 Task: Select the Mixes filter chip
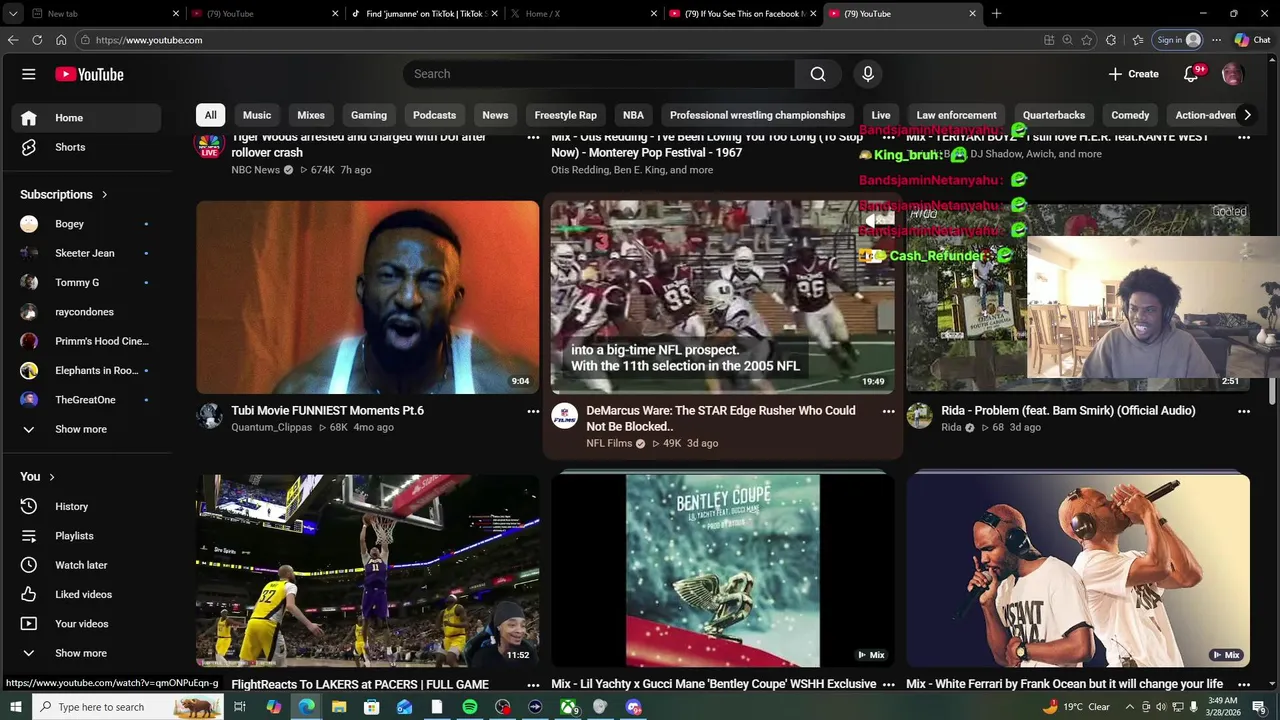[311, 115]
